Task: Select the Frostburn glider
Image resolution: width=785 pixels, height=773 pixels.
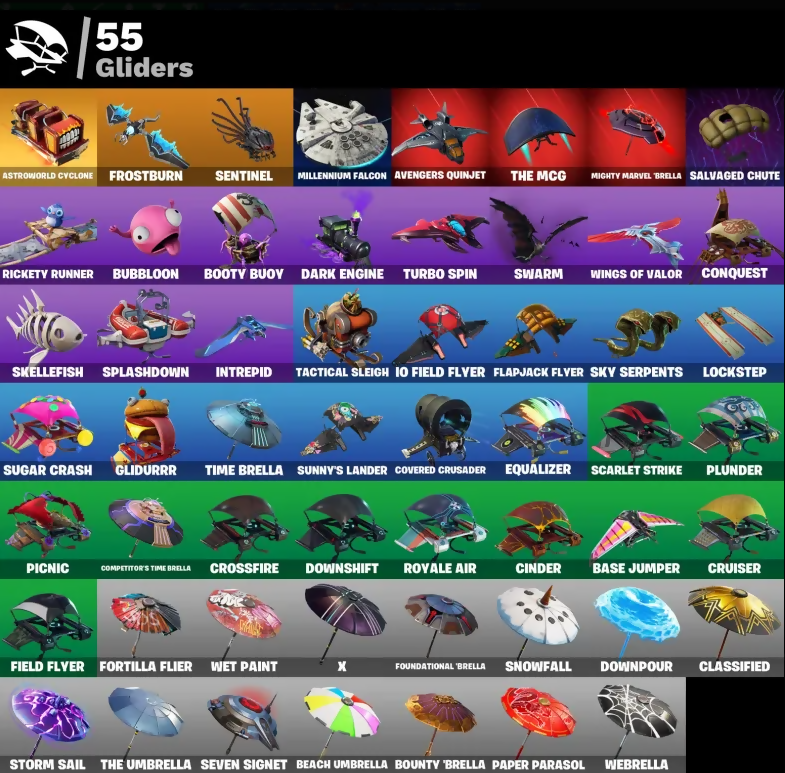Action: pos(146,137)
